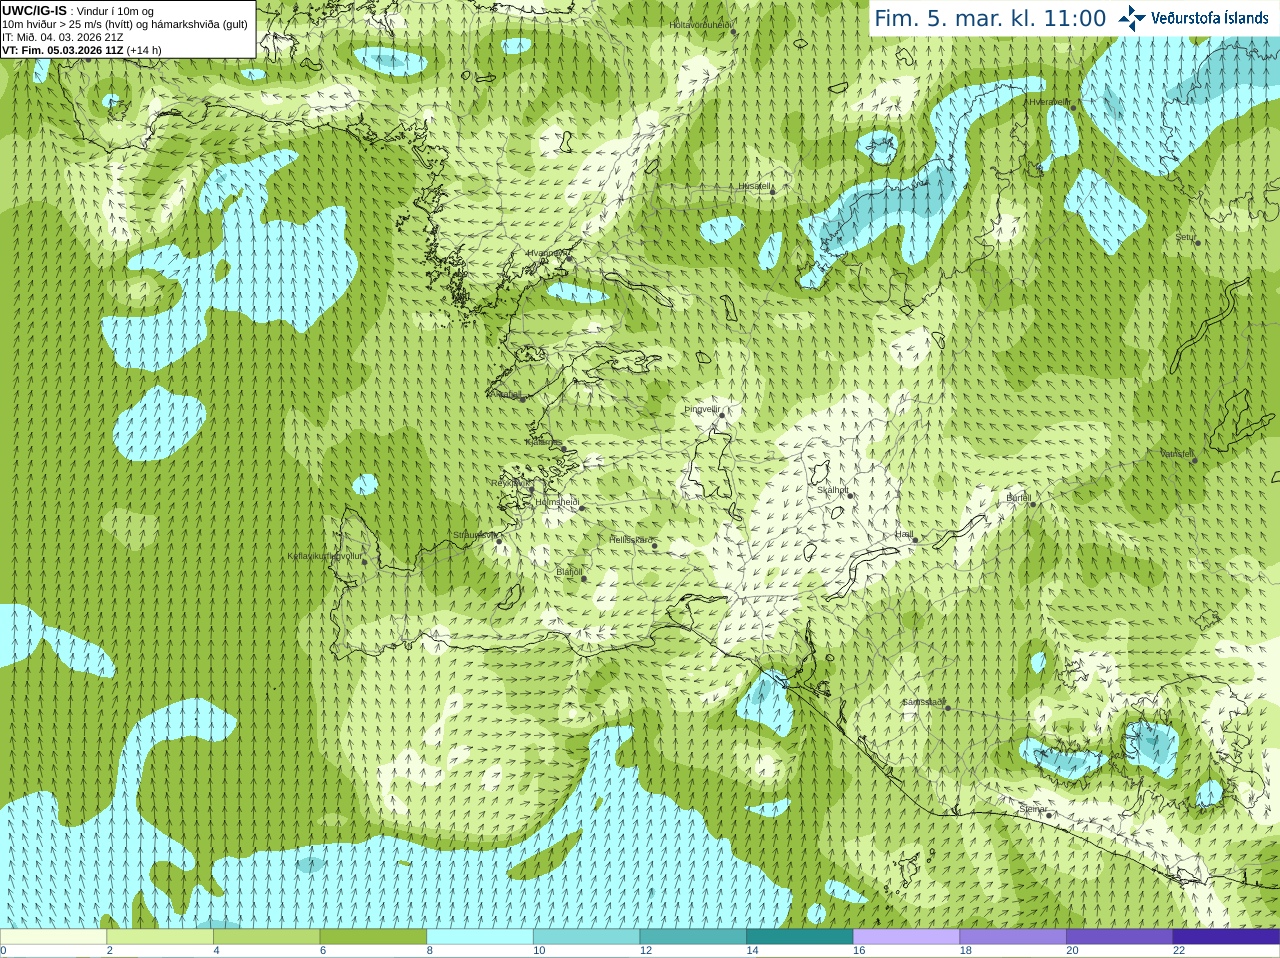Click the 14–16 m/s dark teal legend swatch

coord(800,937)
